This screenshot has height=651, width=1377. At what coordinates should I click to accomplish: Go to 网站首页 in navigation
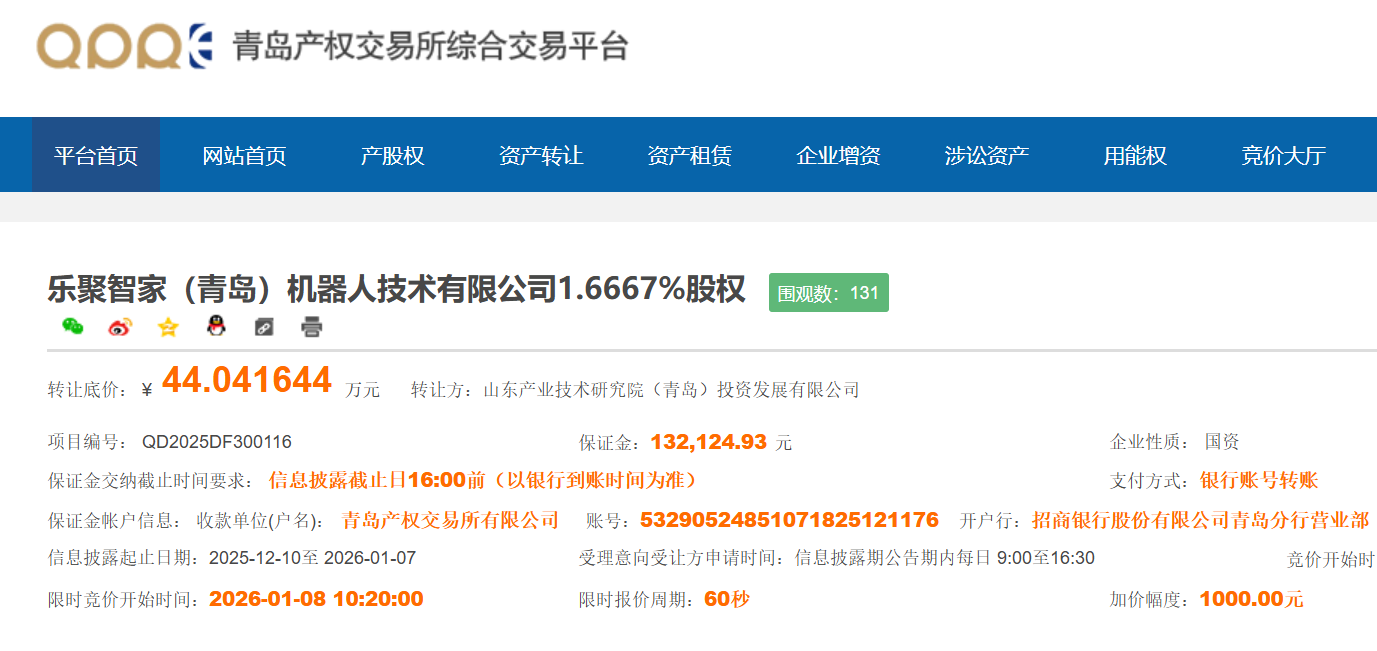[244, 155]
